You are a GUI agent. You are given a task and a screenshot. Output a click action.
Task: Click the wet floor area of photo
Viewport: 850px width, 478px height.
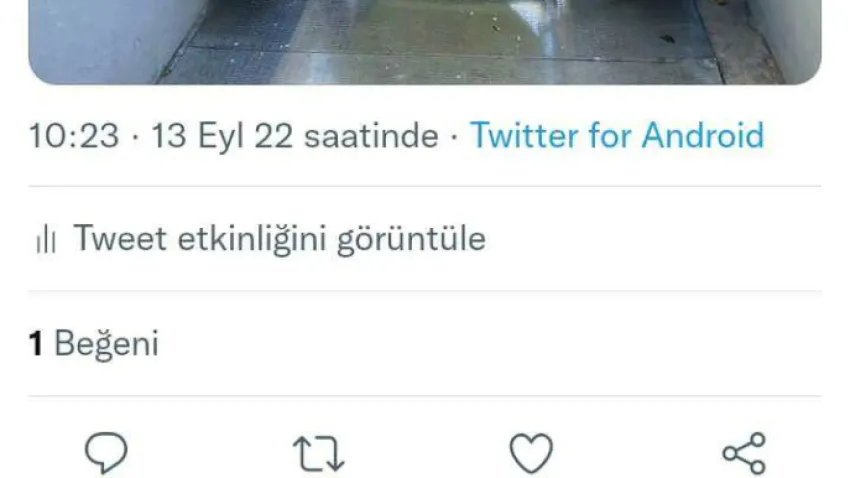tap(434, 49)
